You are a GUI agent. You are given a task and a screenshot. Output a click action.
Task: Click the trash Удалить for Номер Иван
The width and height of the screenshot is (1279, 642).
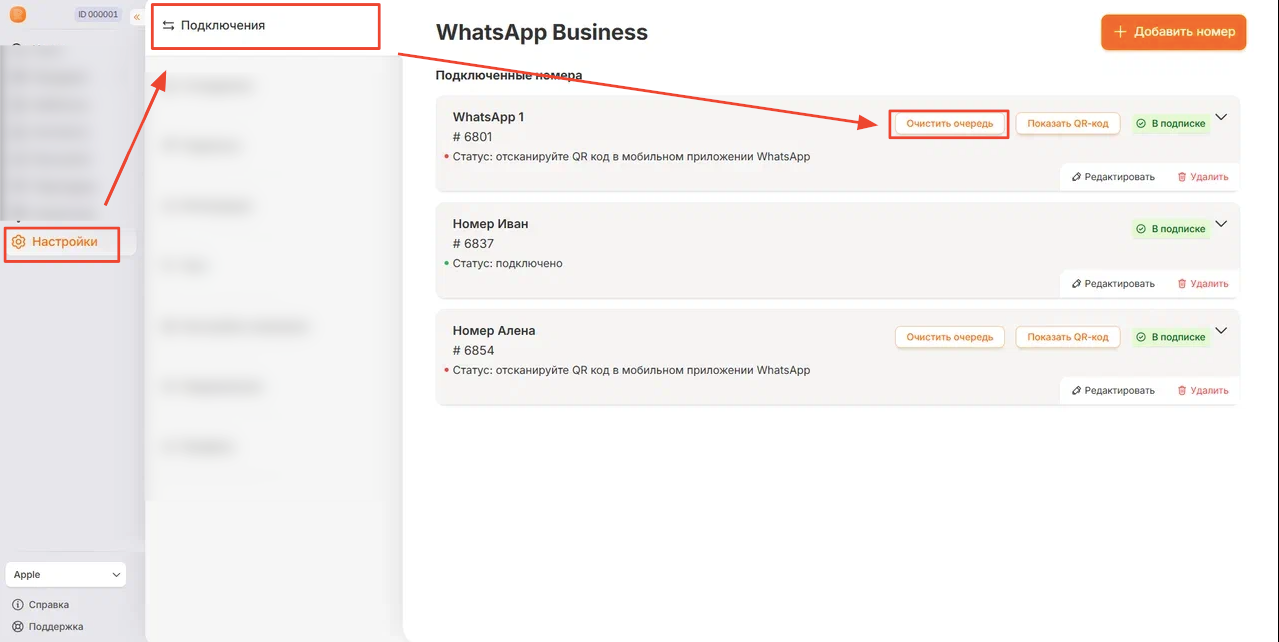click(1203, 284)
